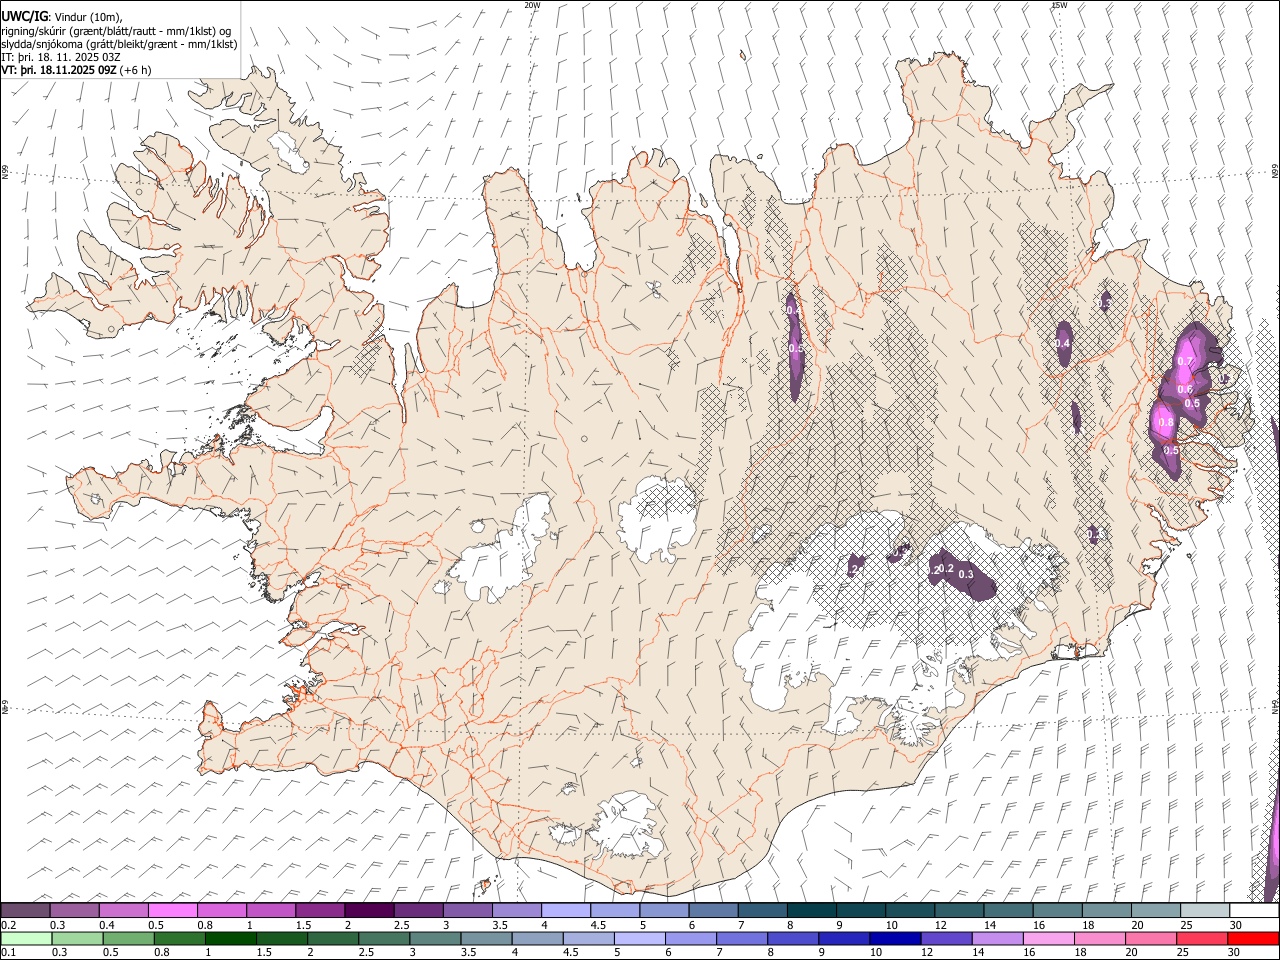Viewport: 1280px width, 960px height.
Task: Select the bright pink top-row swatch at 0.5
Action: 172,911
